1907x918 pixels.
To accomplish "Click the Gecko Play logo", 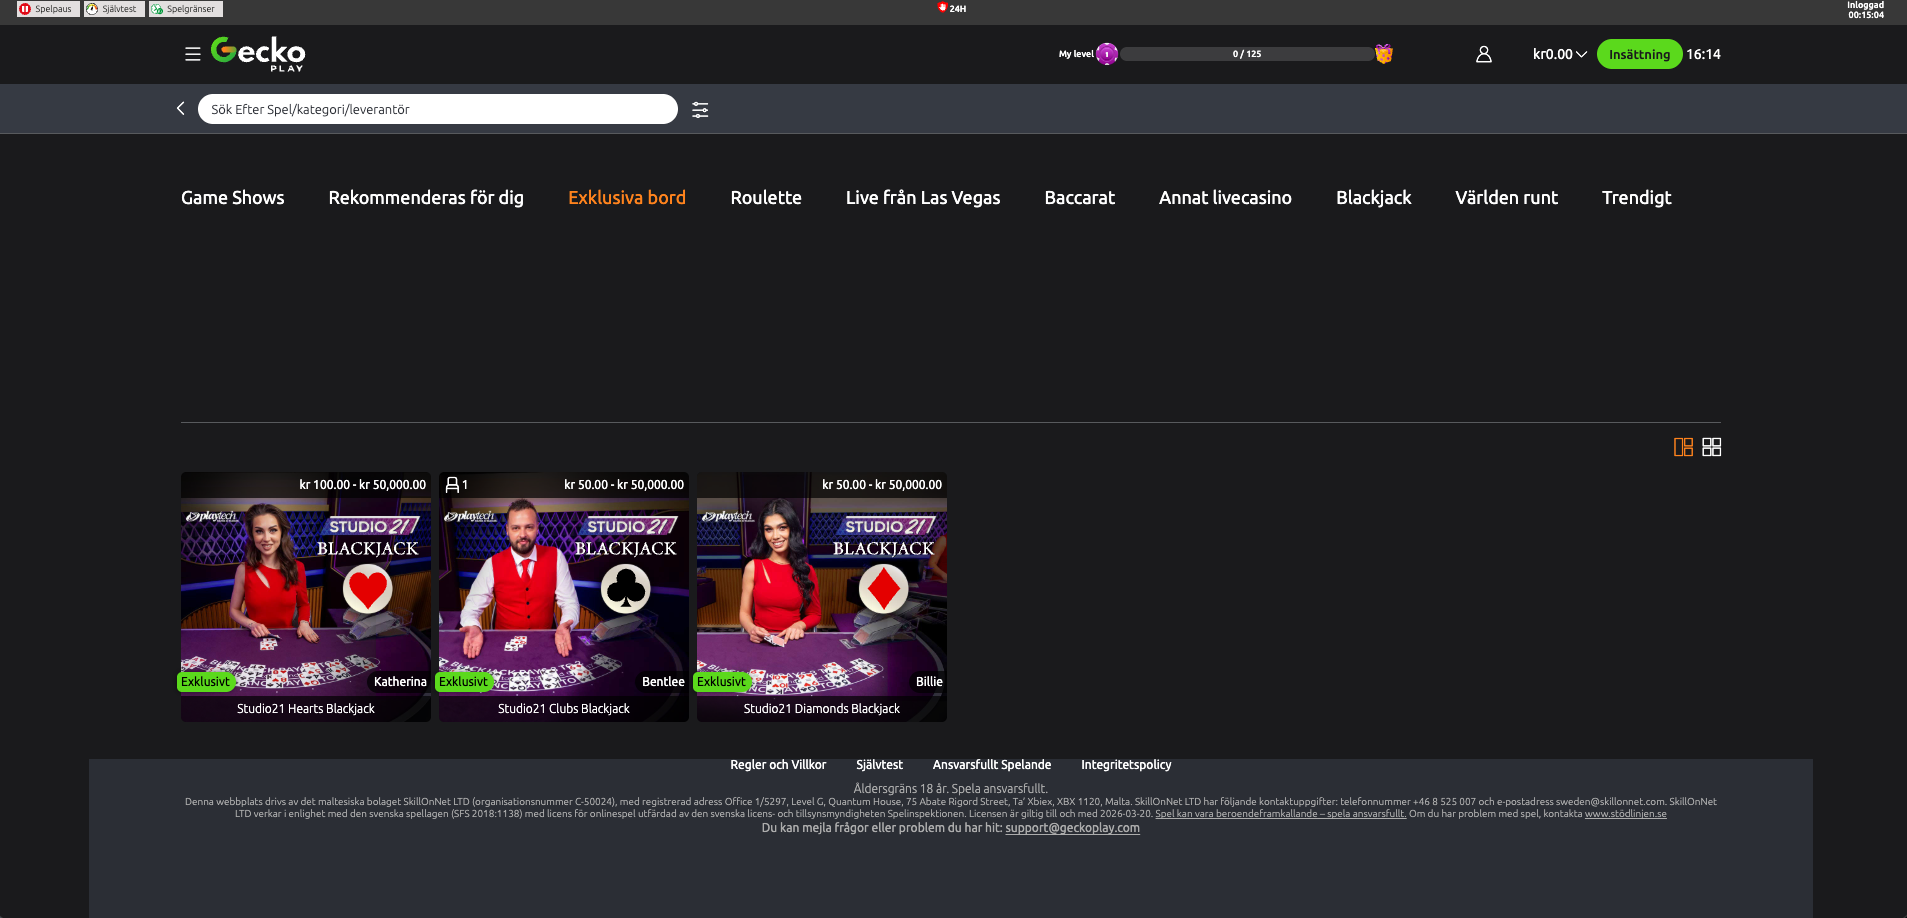I will [256, 53].
